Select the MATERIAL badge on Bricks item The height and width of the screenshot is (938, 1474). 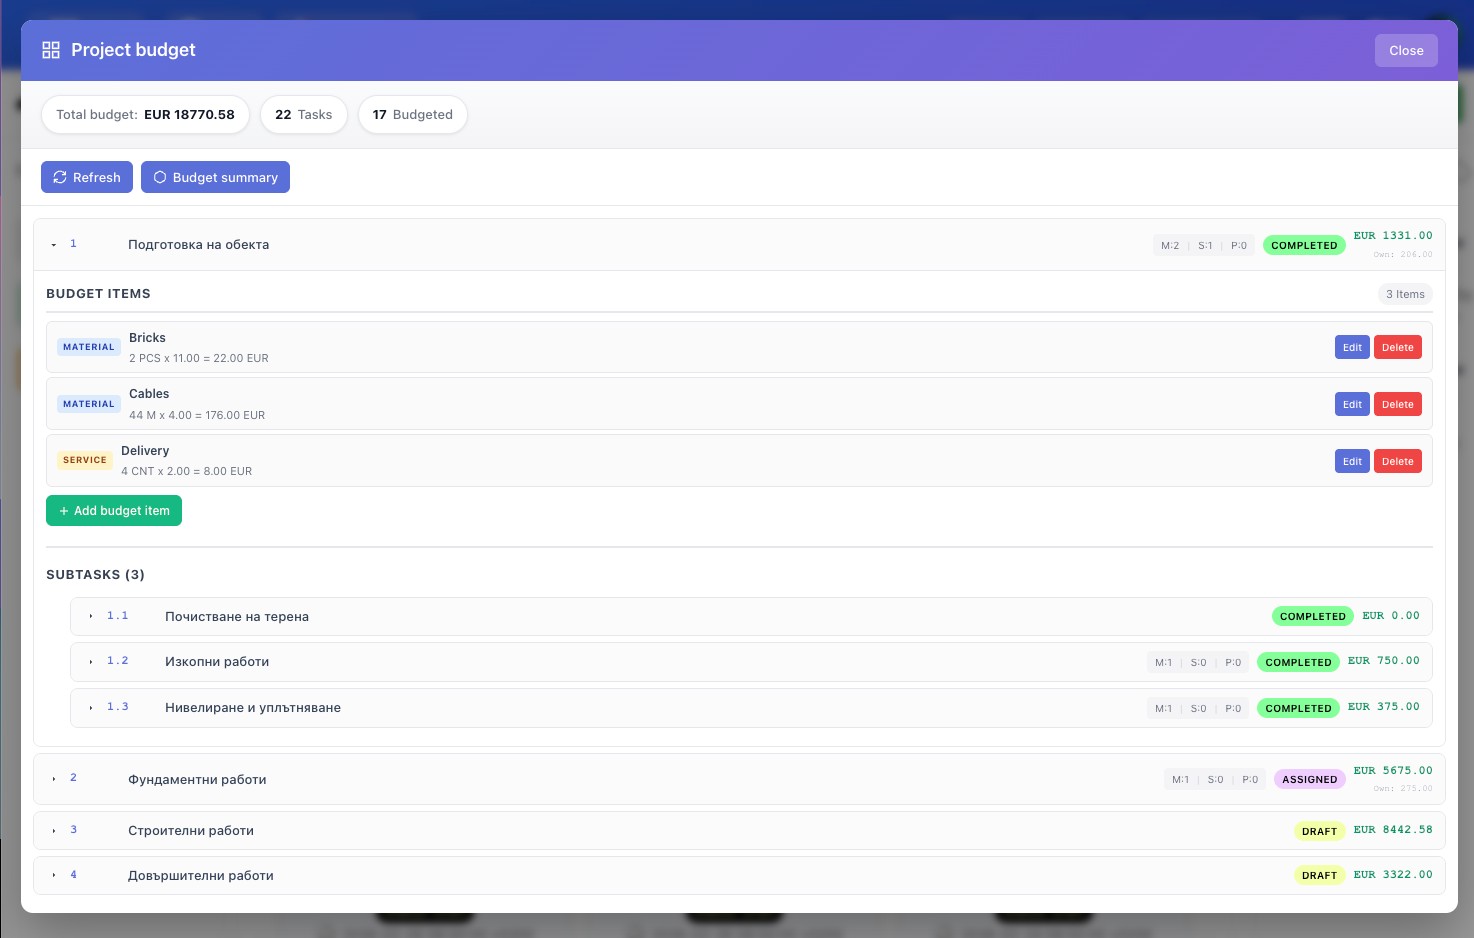[x=88, y=347]
